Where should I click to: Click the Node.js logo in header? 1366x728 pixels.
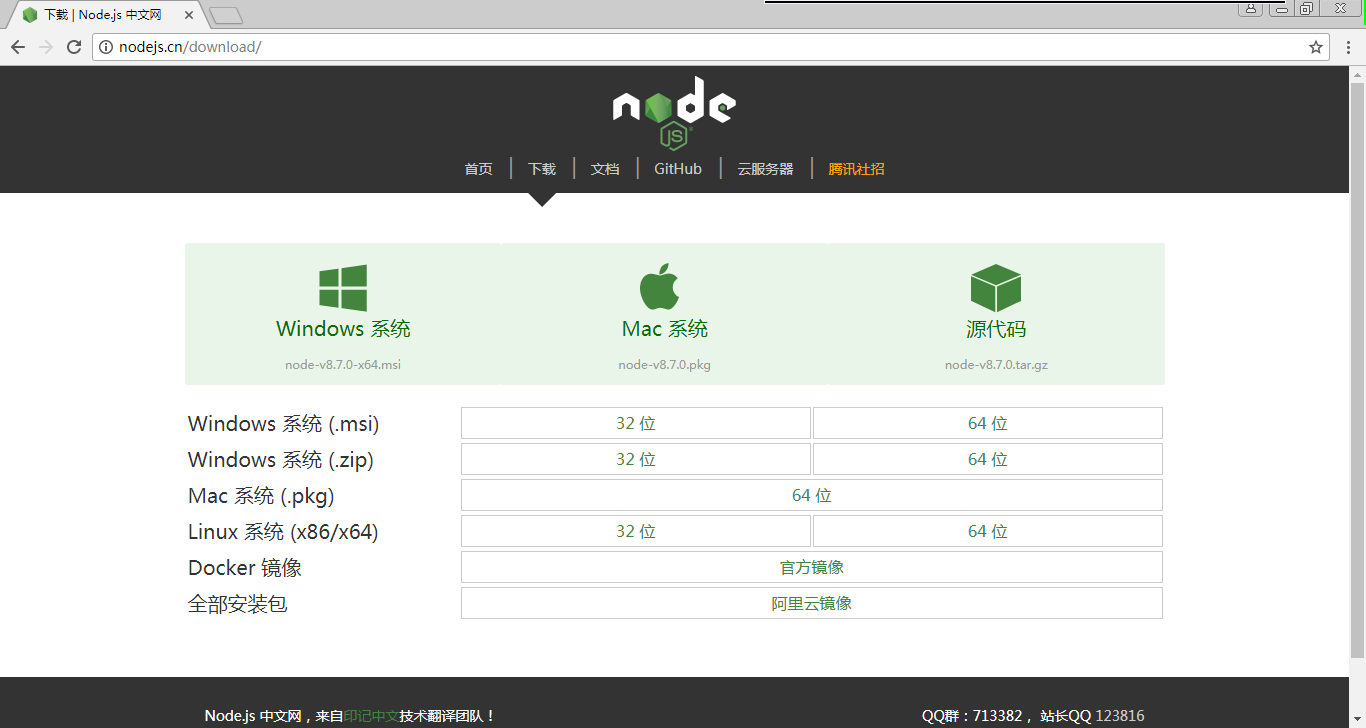pos(675,112)
